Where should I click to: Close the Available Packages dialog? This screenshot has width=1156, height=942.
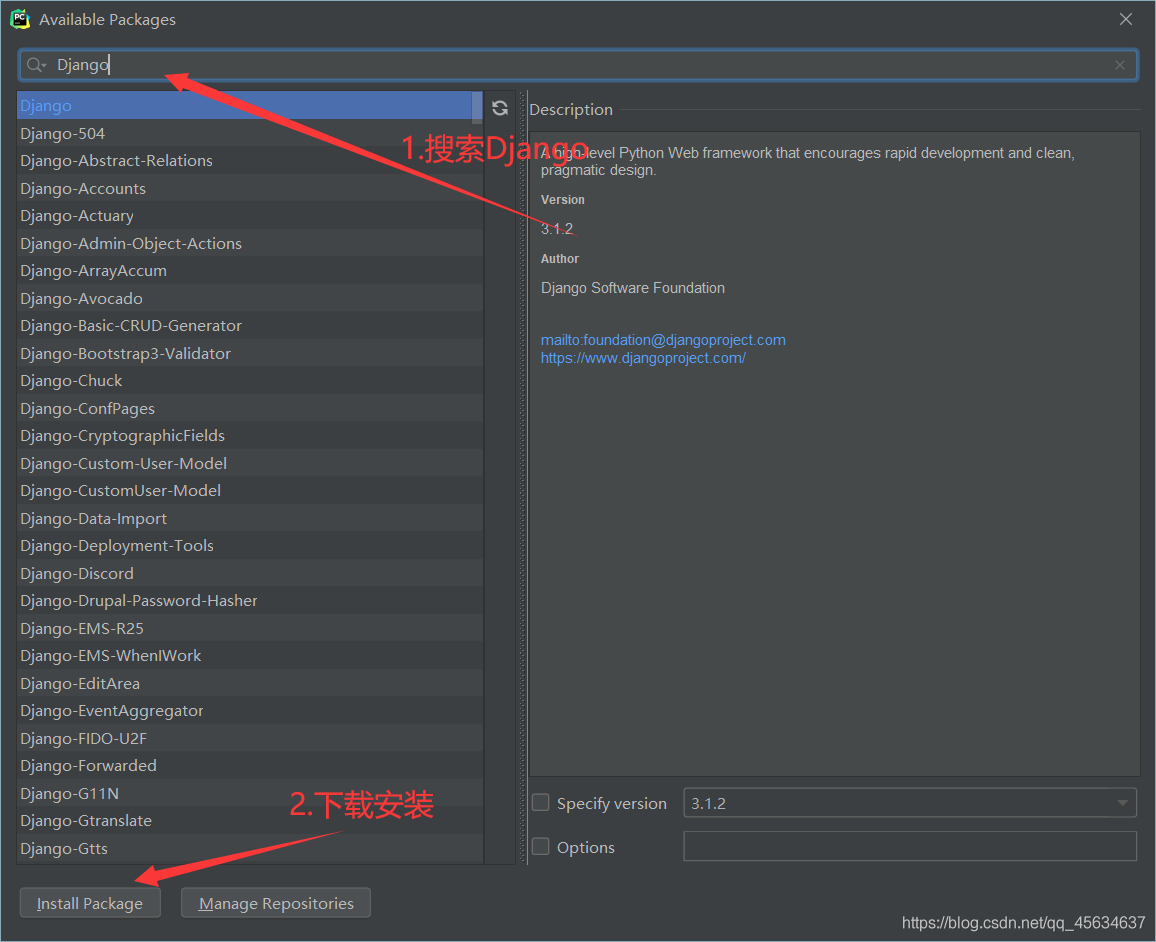1126,19
